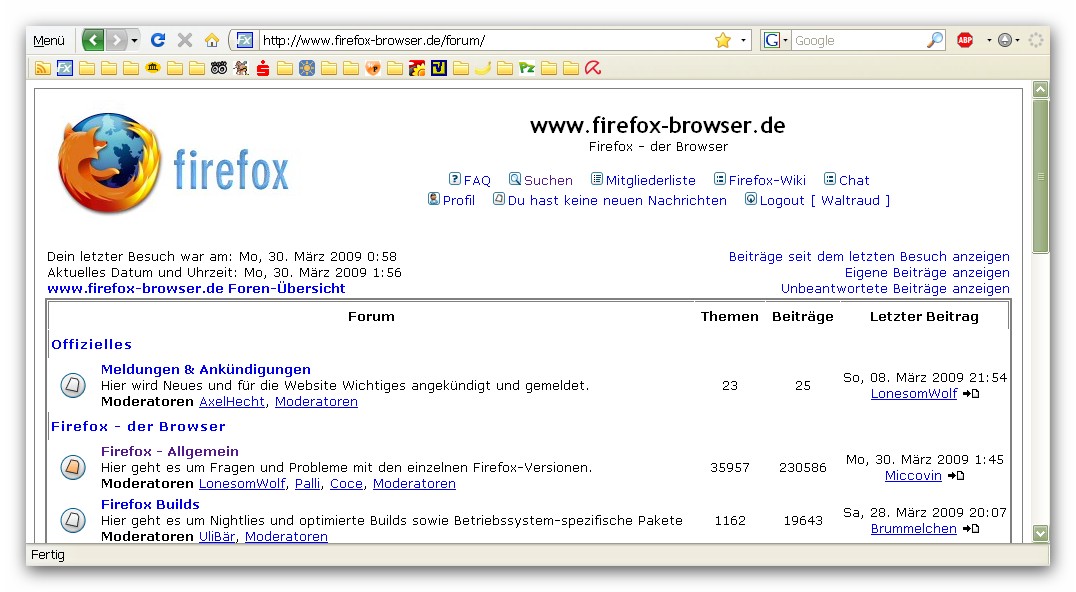Open the Menü menu
The width and height of the screenshot is (1076, 592).
49,40
